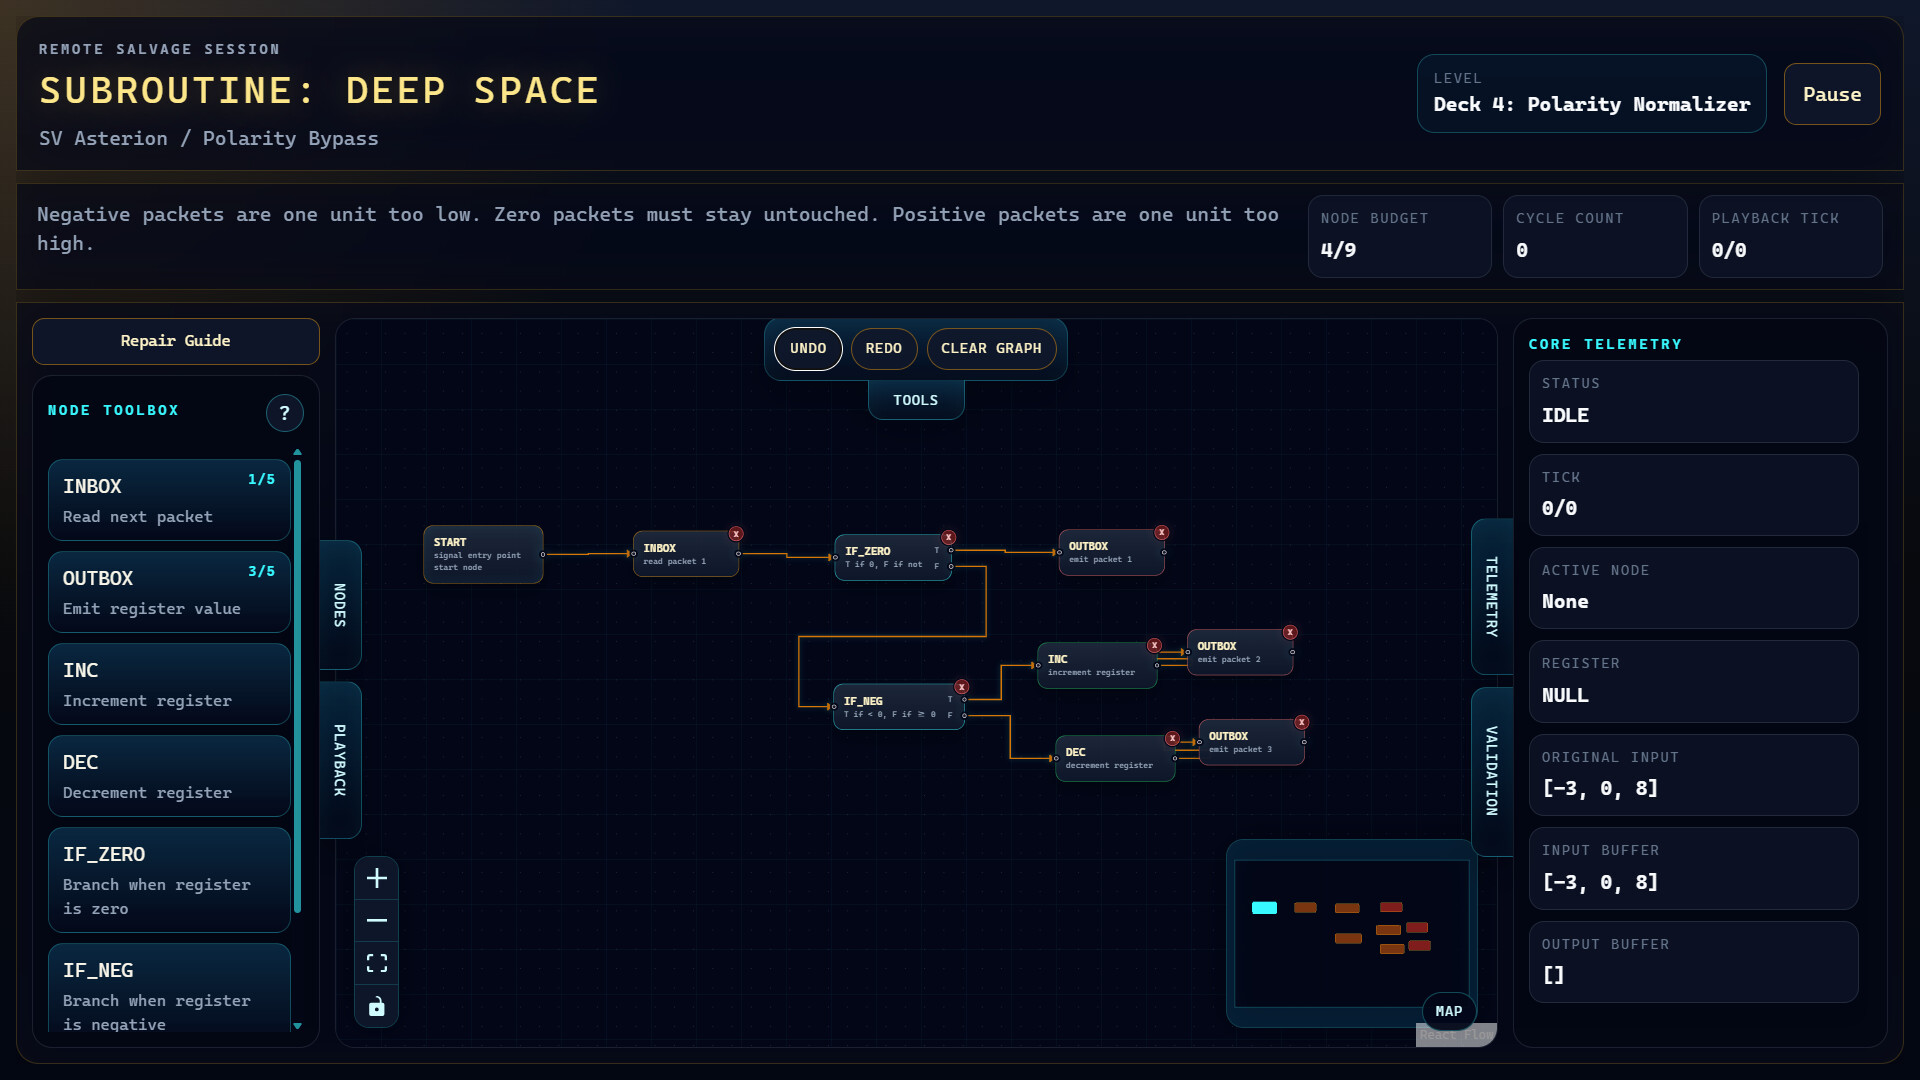
Task: Click the React Flow attribution link
Action: pyautogui.click(x=1456, y=1035)
